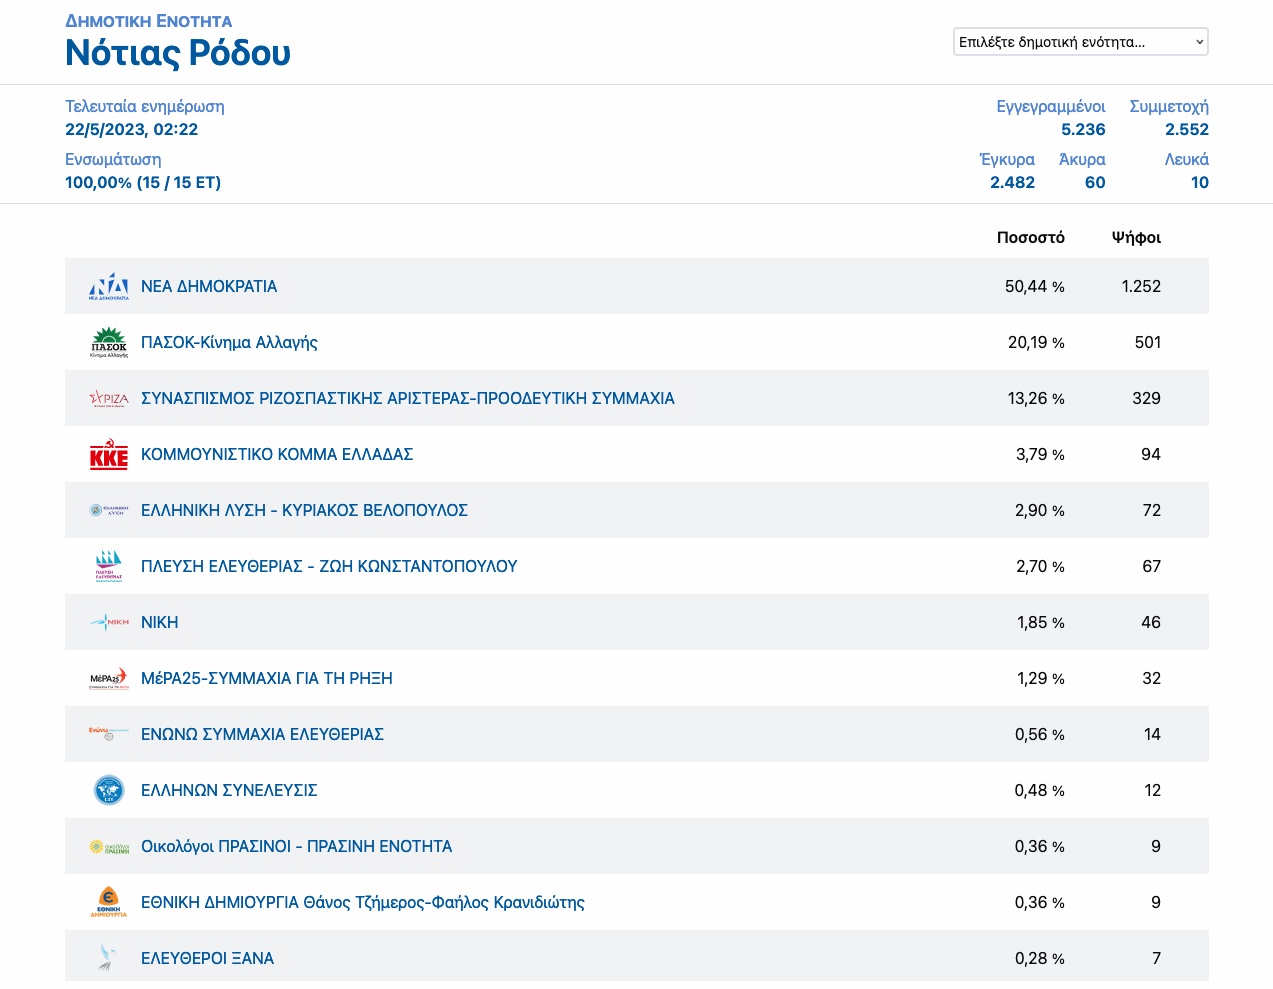Click the '67' votes cell
The height and width of the screenshot is (989, 1273).
(x=1152, y=566)
